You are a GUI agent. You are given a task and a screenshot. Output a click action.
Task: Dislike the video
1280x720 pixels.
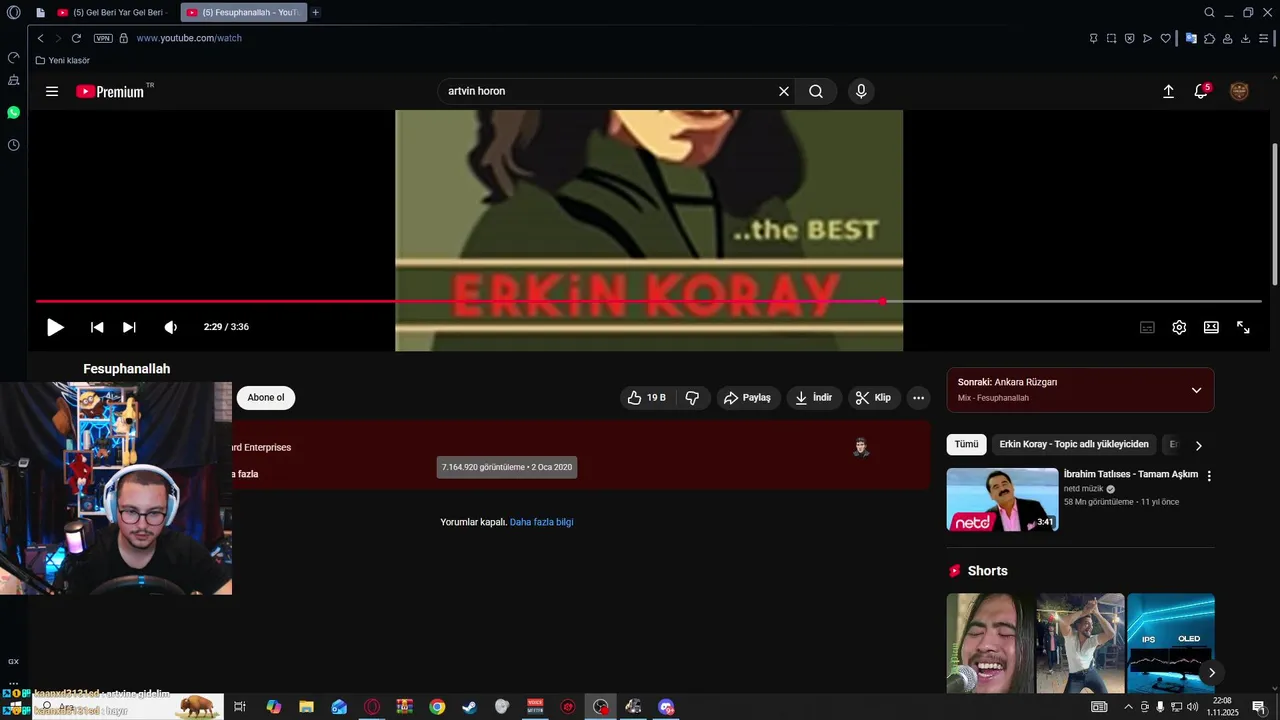692,397
